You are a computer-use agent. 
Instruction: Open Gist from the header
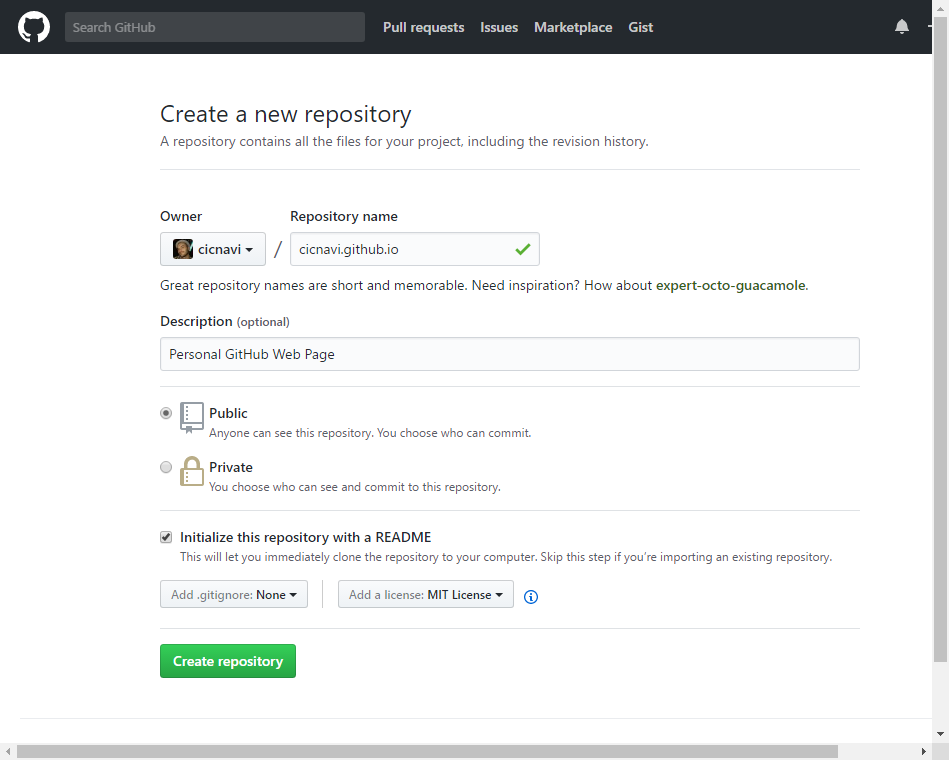coord(640,27)
